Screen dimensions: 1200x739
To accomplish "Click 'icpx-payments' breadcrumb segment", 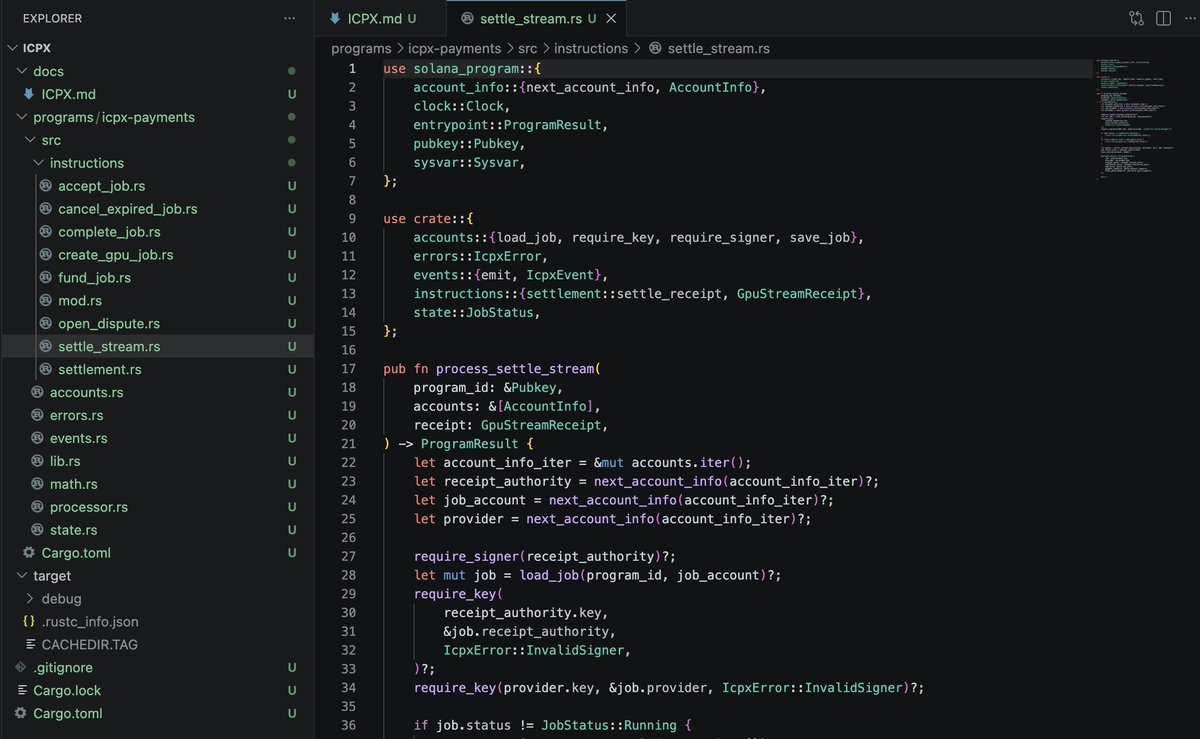I will coord(454,48).
